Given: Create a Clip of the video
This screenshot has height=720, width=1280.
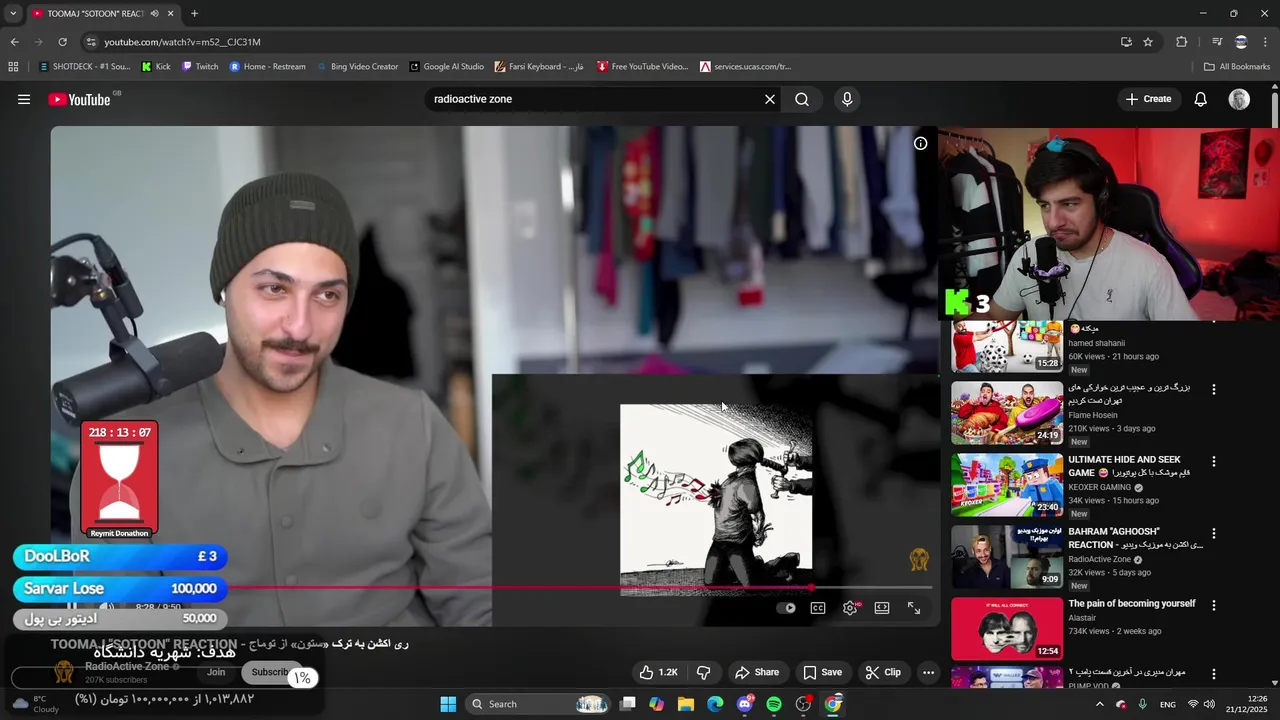Looking at the screenshot, I should click(883, 673).
